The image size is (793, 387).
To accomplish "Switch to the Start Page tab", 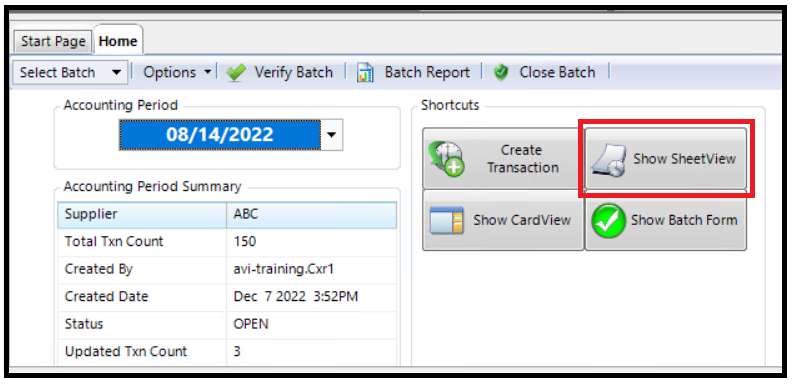I will coord(53,41).
